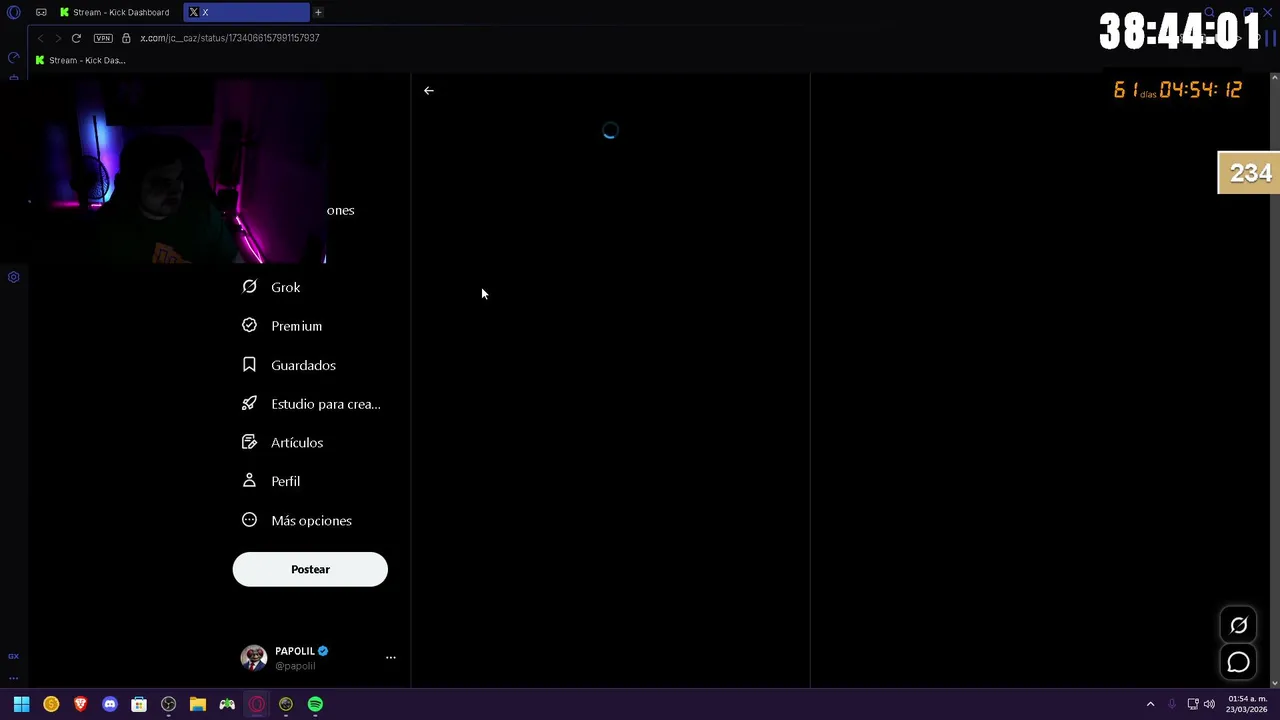This screenshot has width=1280, height=720.
Task: Click the microphone tray icon
Action: click(1172, 704)
